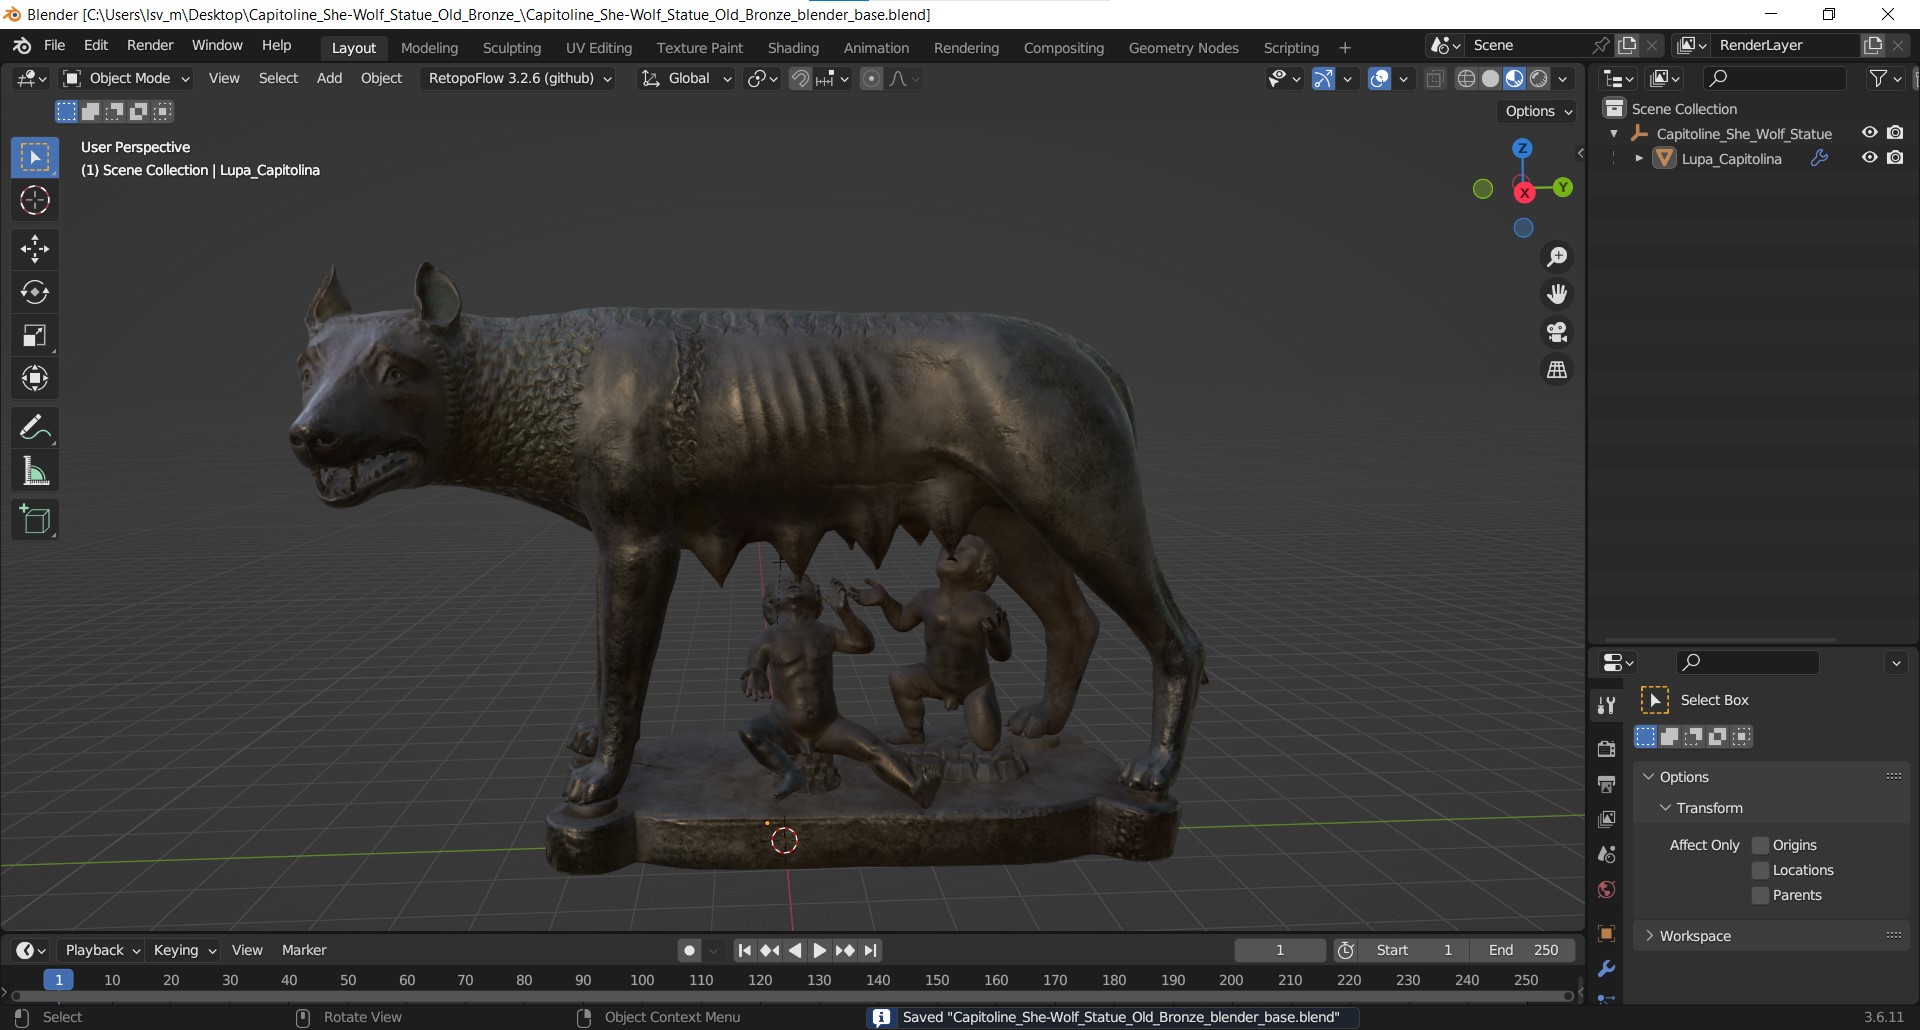1920x1030 pixels.
Task: Add a new workspace with plus button
Action: 1344,48
